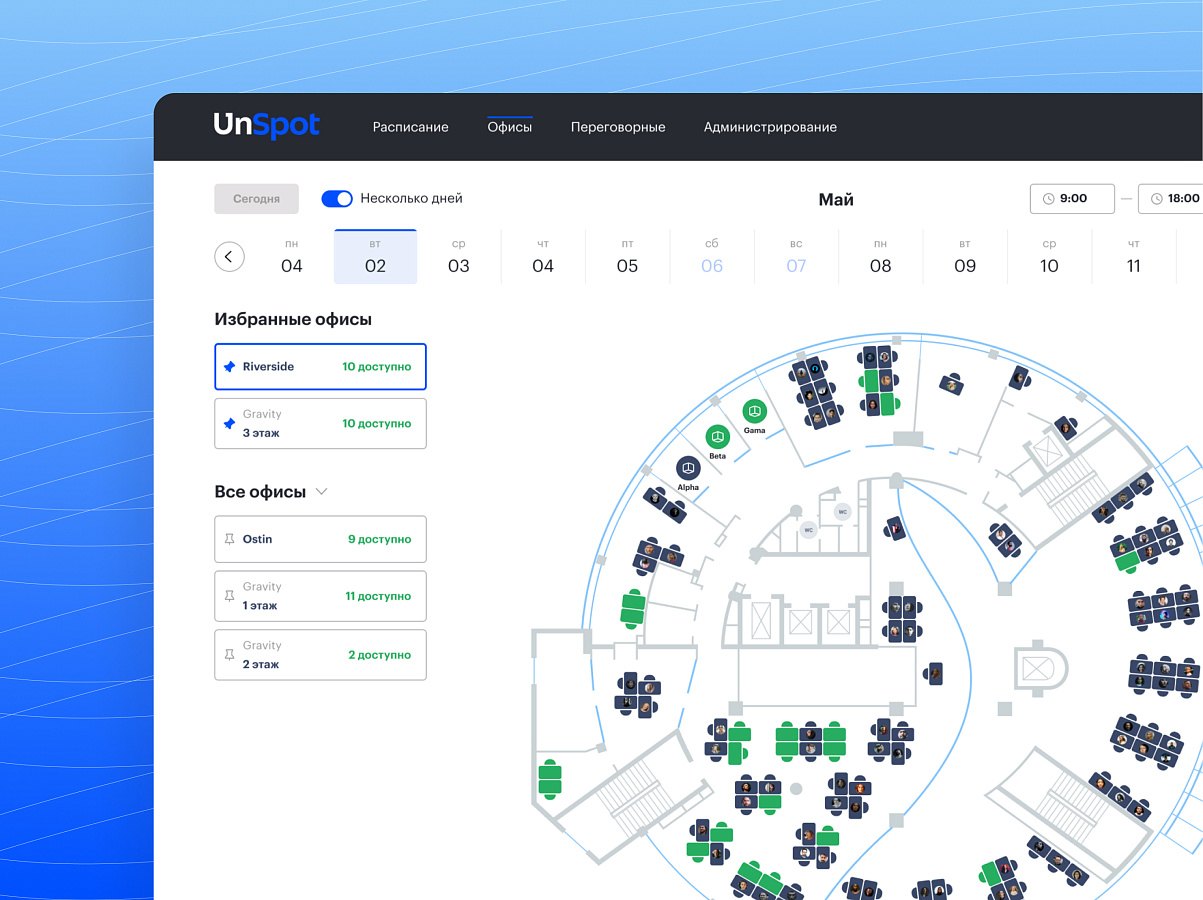The height and width of the screenshot is (900, 1203).
Task: Switch to the Офисы tab
Action: 510,127
